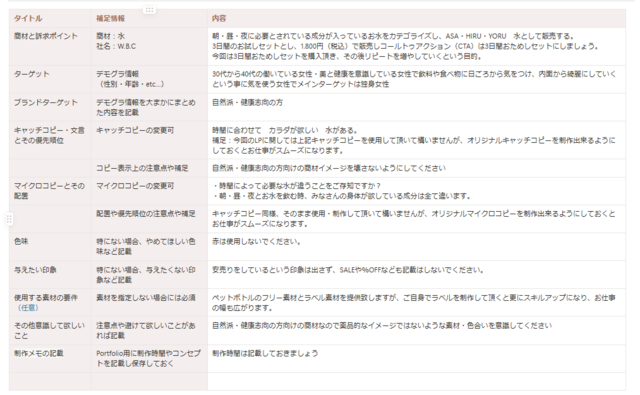Click the 注意点や避けて欲しいことがあれば記載 cell

[149, 331]
